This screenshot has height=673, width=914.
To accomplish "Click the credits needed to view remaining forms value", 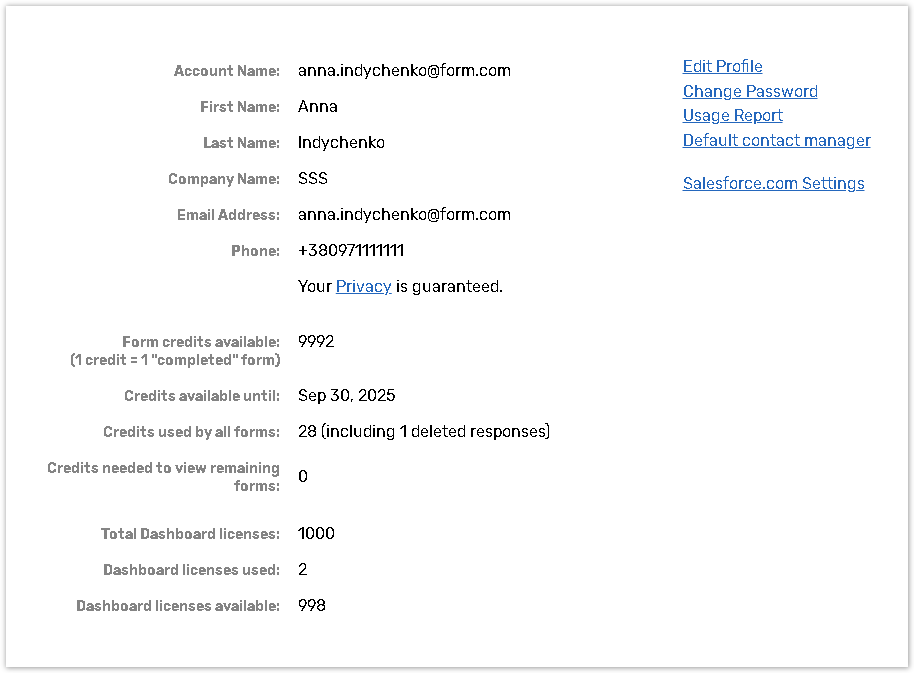I will (303, 477).
